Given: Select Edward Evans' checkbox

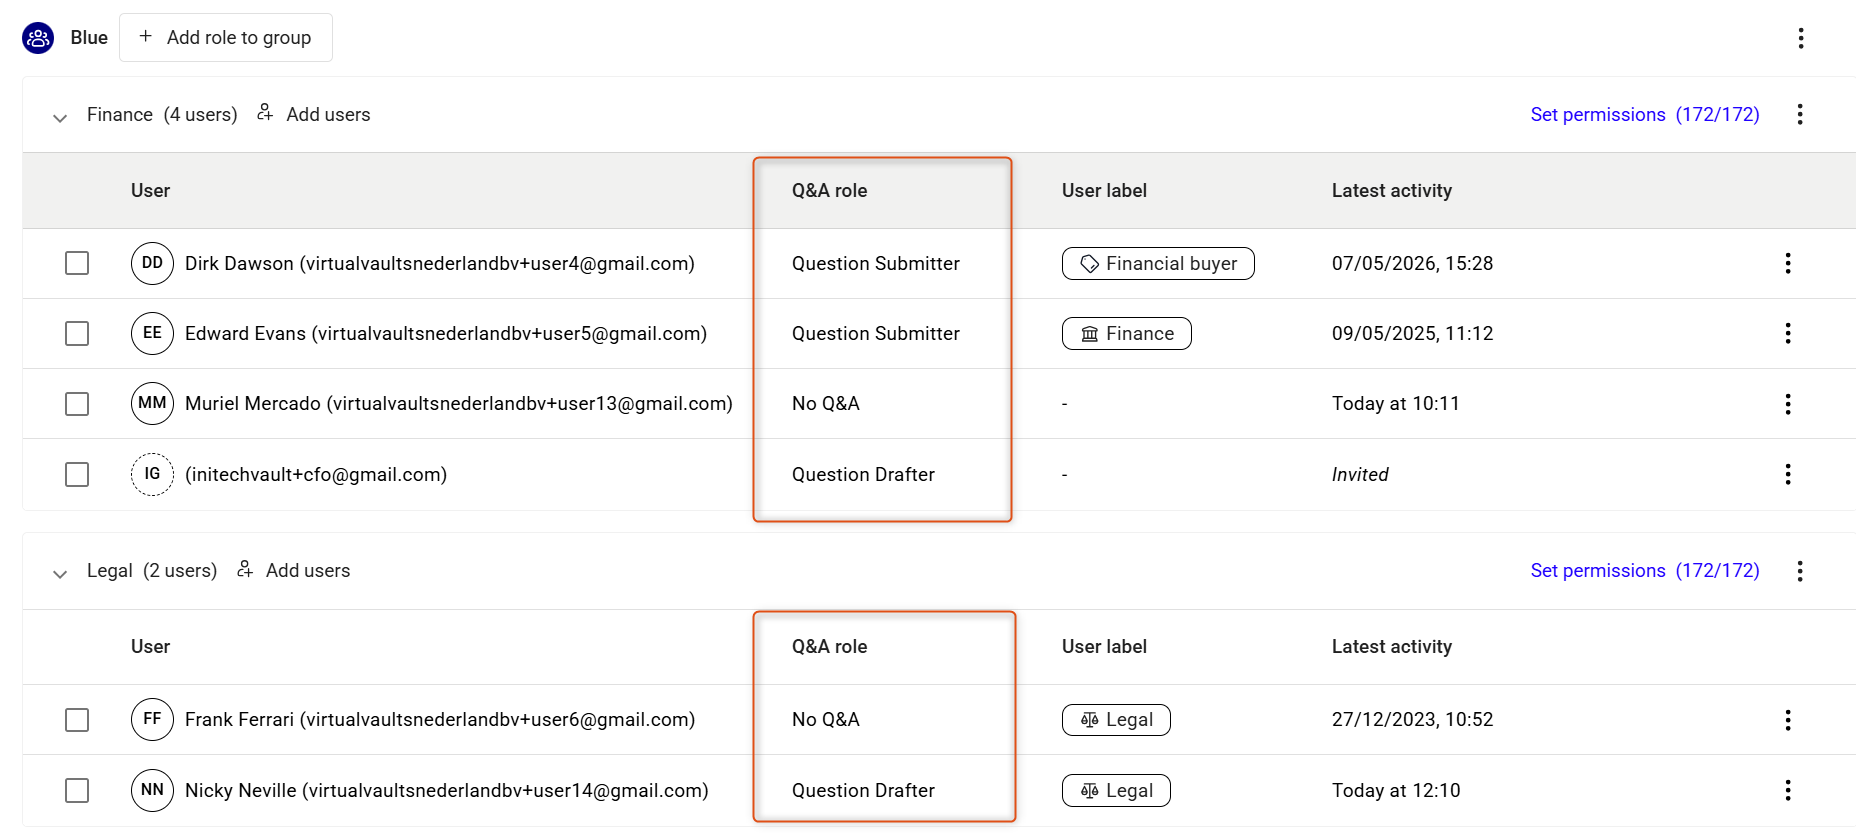Looking at the screenshot, I should [77, 333].
